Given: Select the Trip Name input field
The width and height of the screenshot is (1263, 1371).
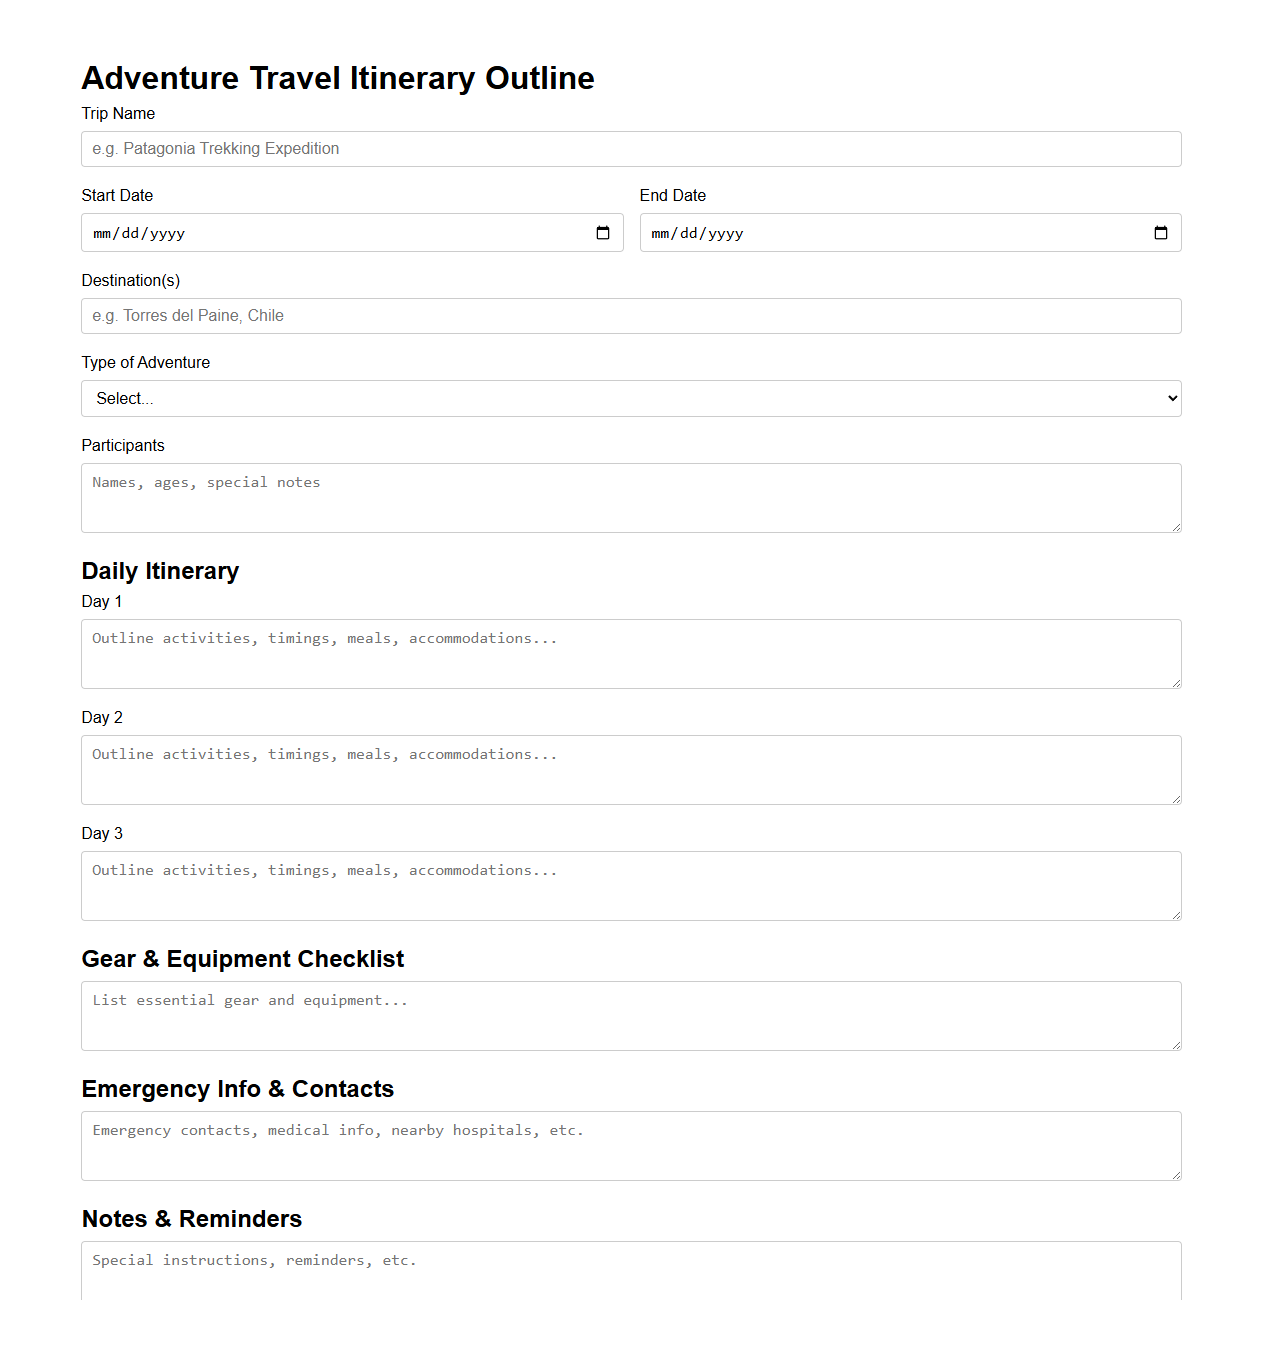Looking at the screenshot, I should point(631,148).
